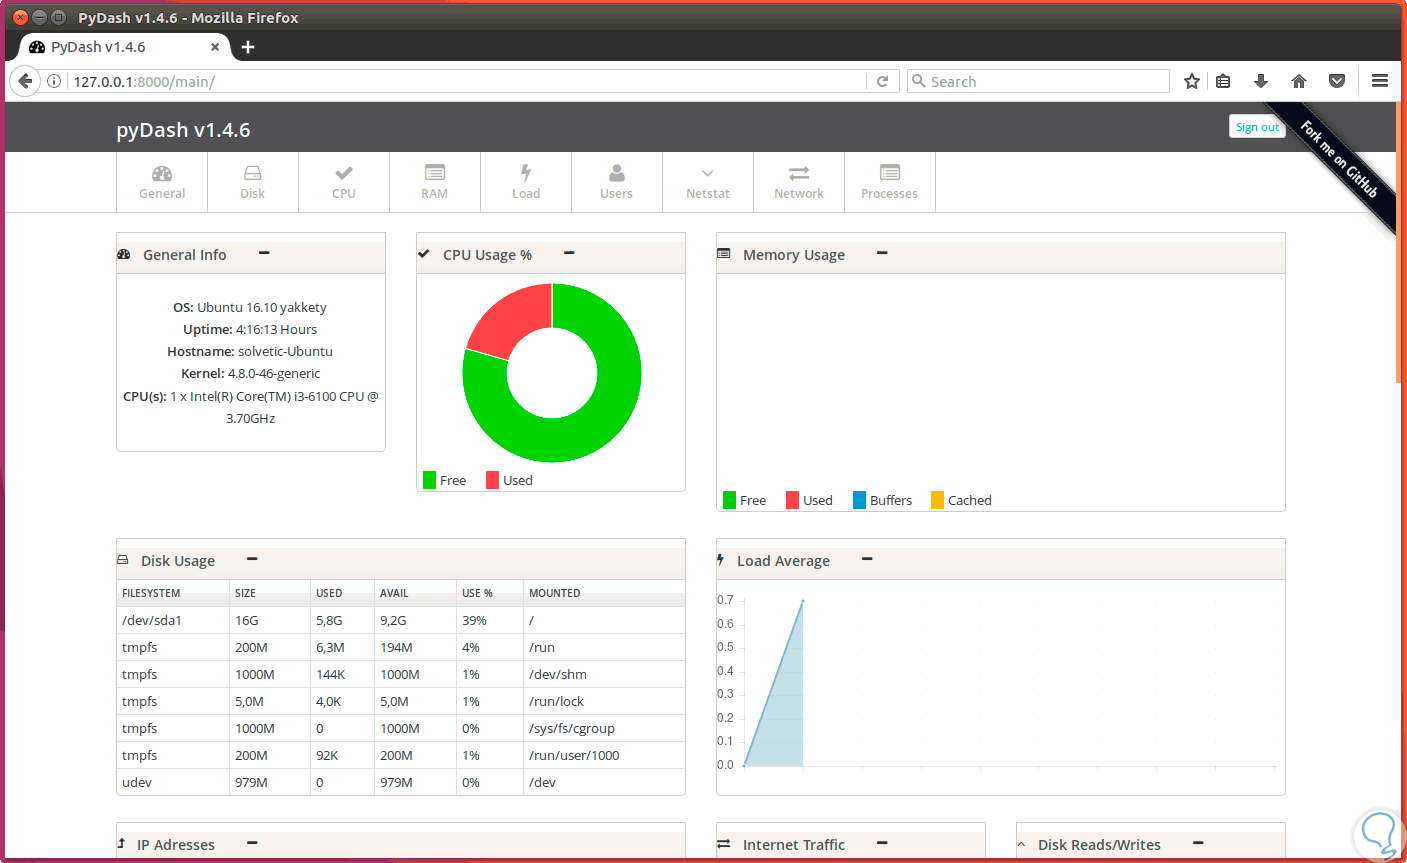
Task: Collapse the Load Average panel
Action: 866,559
